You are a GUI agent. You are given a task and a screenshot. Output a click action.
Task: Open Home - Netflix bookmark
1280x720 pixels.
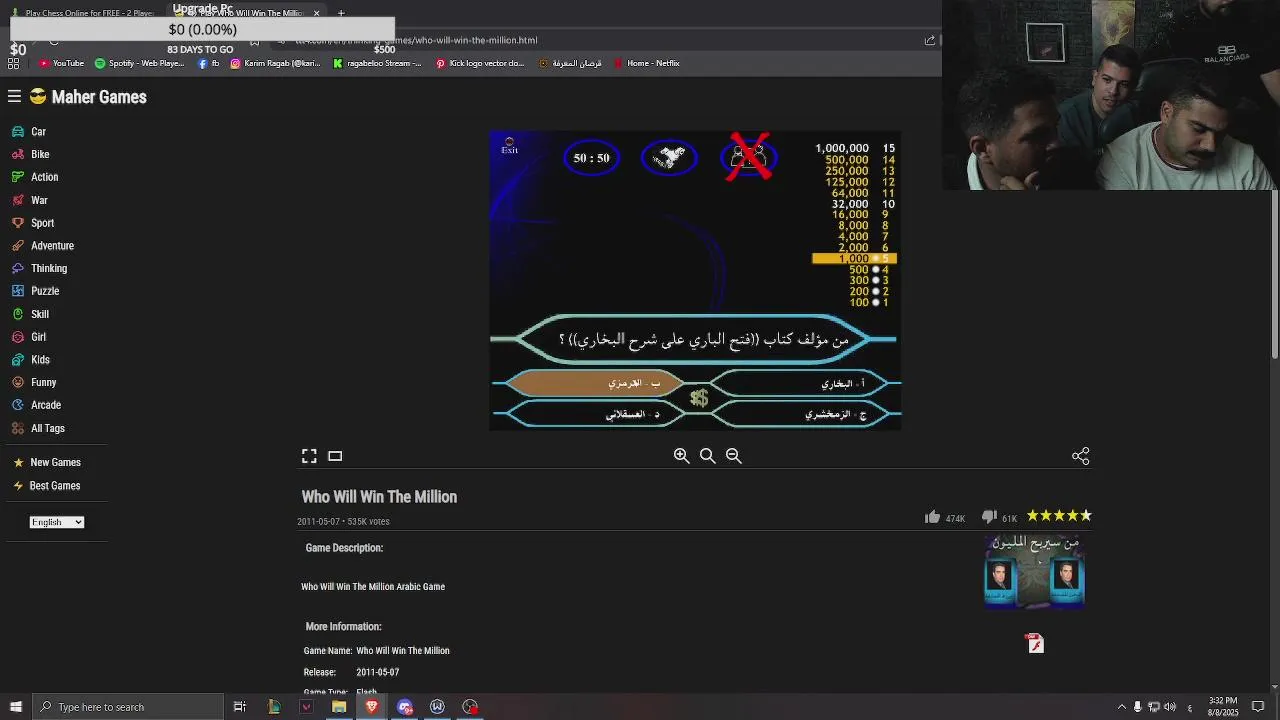(x=646, y=63)
